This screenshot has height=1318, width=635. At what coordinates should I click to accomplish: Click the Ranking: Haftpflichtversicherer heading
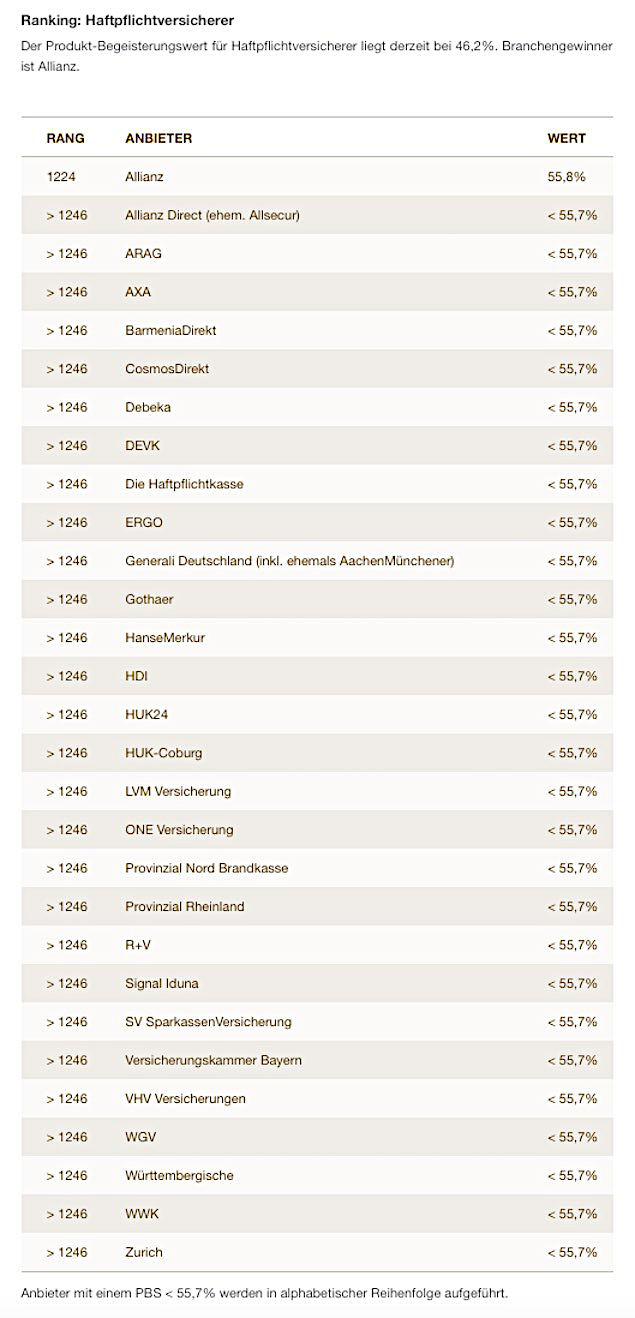(x=128, y=20)
